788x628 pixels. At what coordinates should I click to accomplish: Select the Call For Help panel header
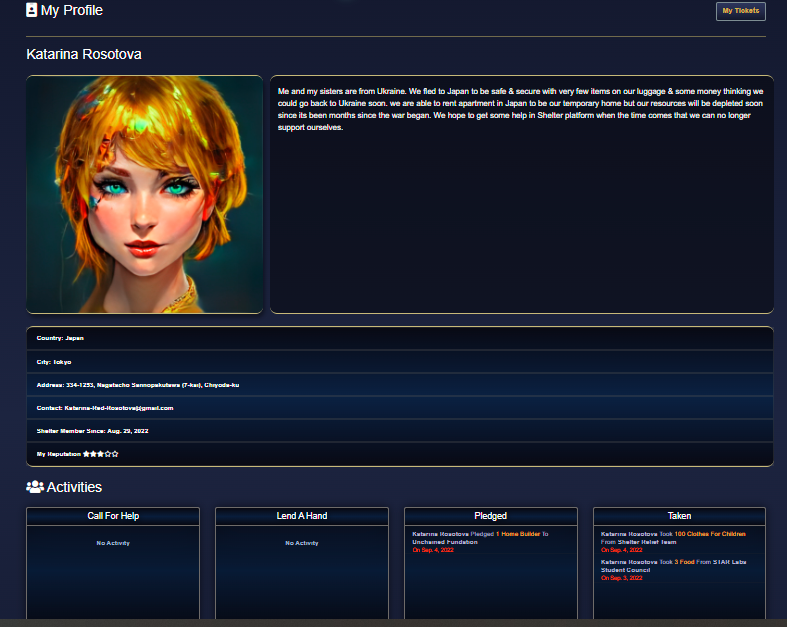tap(113, 516)
